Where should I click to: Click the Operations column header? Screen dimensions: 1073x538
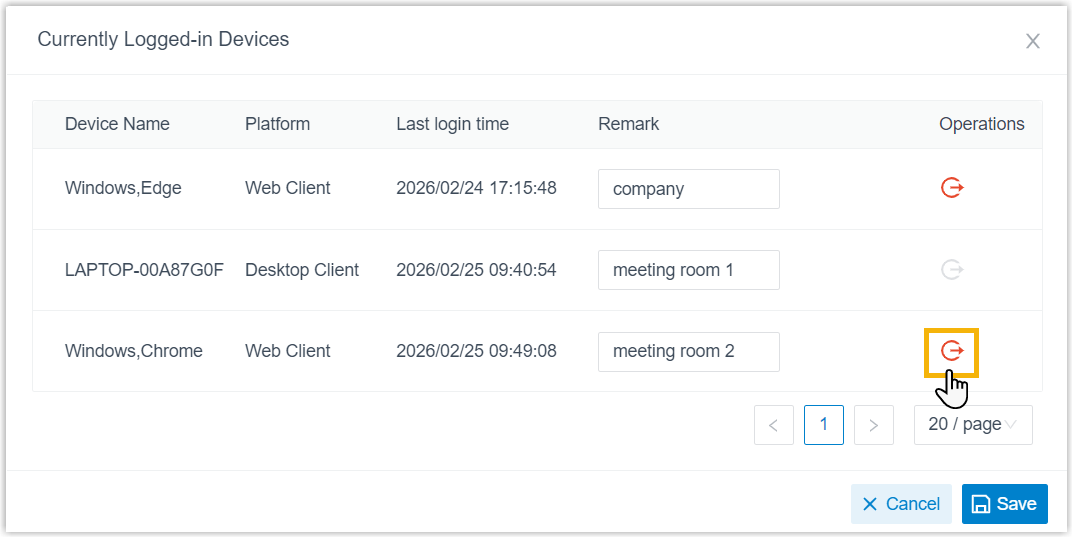(981, 124)
